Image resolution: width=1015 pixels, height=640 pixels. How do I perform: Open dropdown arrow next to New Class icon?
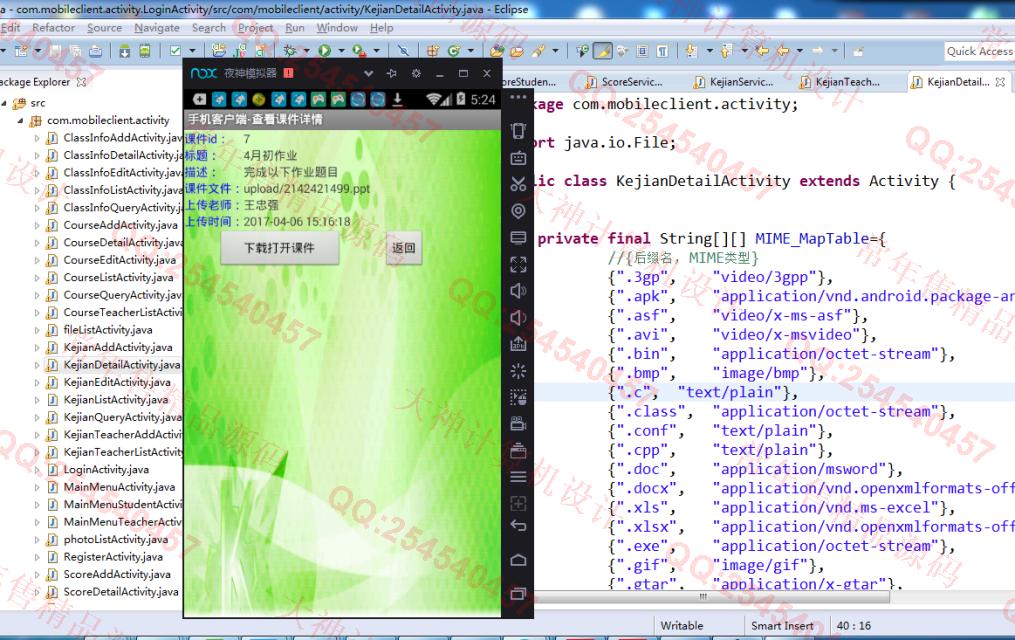pyautogui.click(x=471, y=51)
